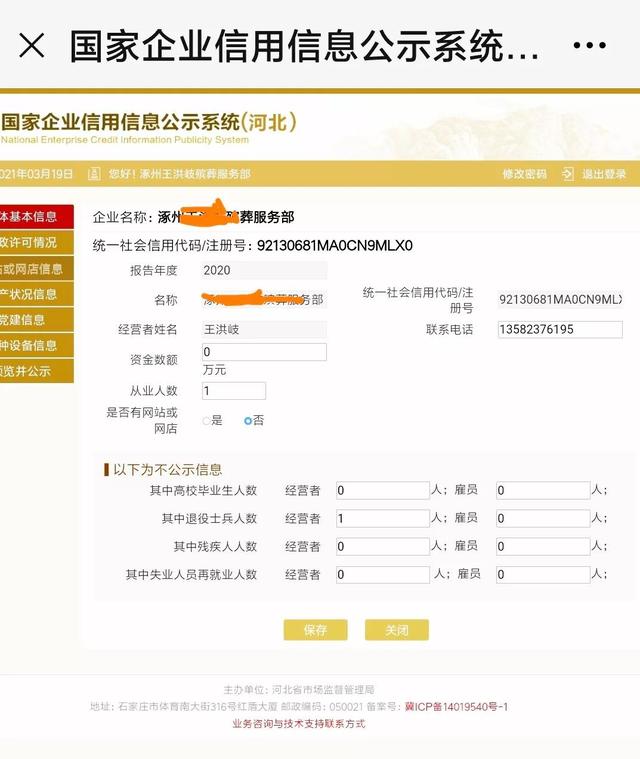Click 残疾人 经营者 count field
Image resolution: width=640 pixels, height=759 pixels.
pos(383,546)
